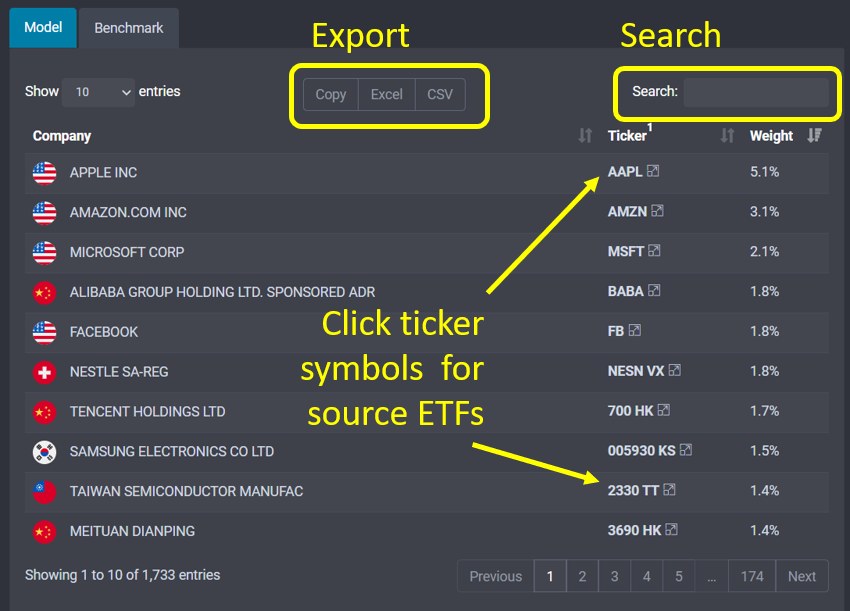This screenshot has height=611, width=850.
Task: Open external link icon next to AAPL
Action: tap(653, 171)
